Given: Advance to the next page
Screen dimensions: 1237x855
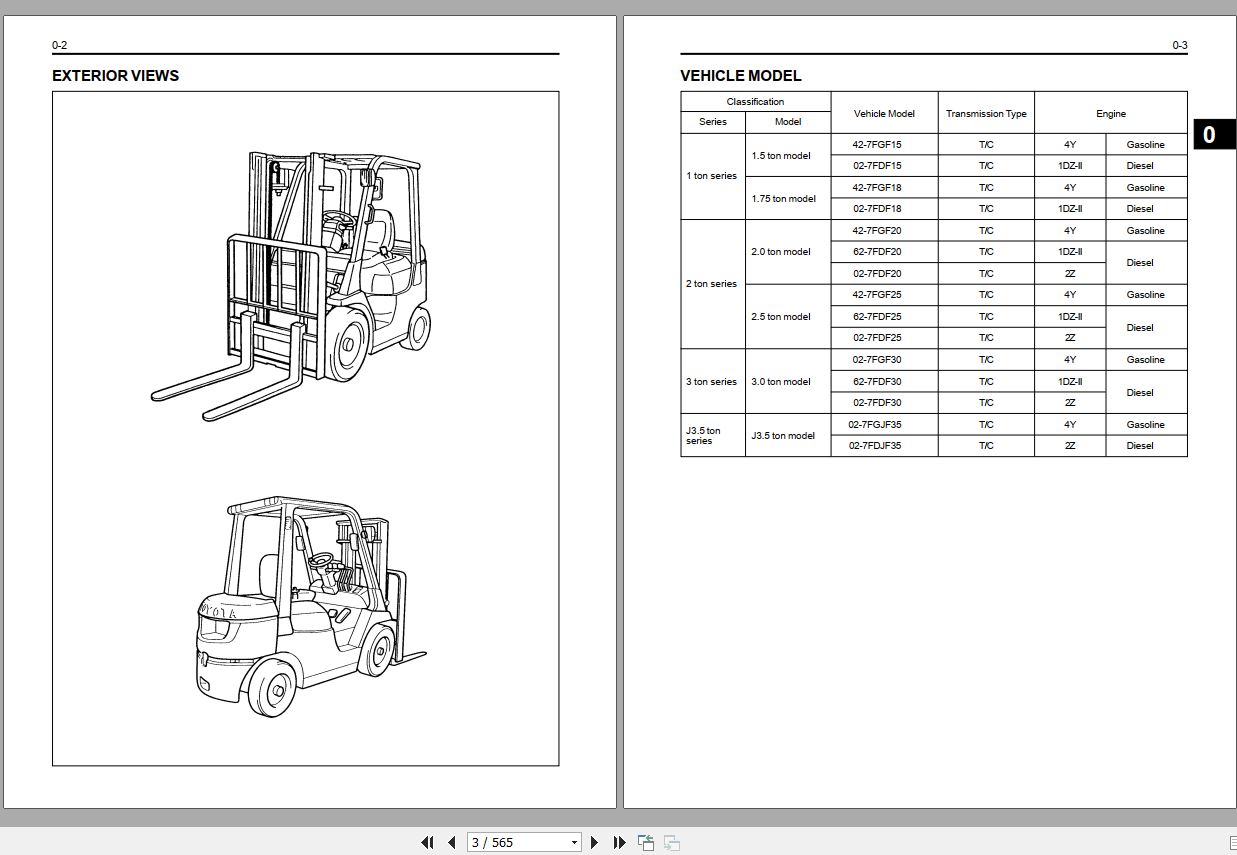Looking at the screenshot, I should pyautogui.click(x=595, y=842).
